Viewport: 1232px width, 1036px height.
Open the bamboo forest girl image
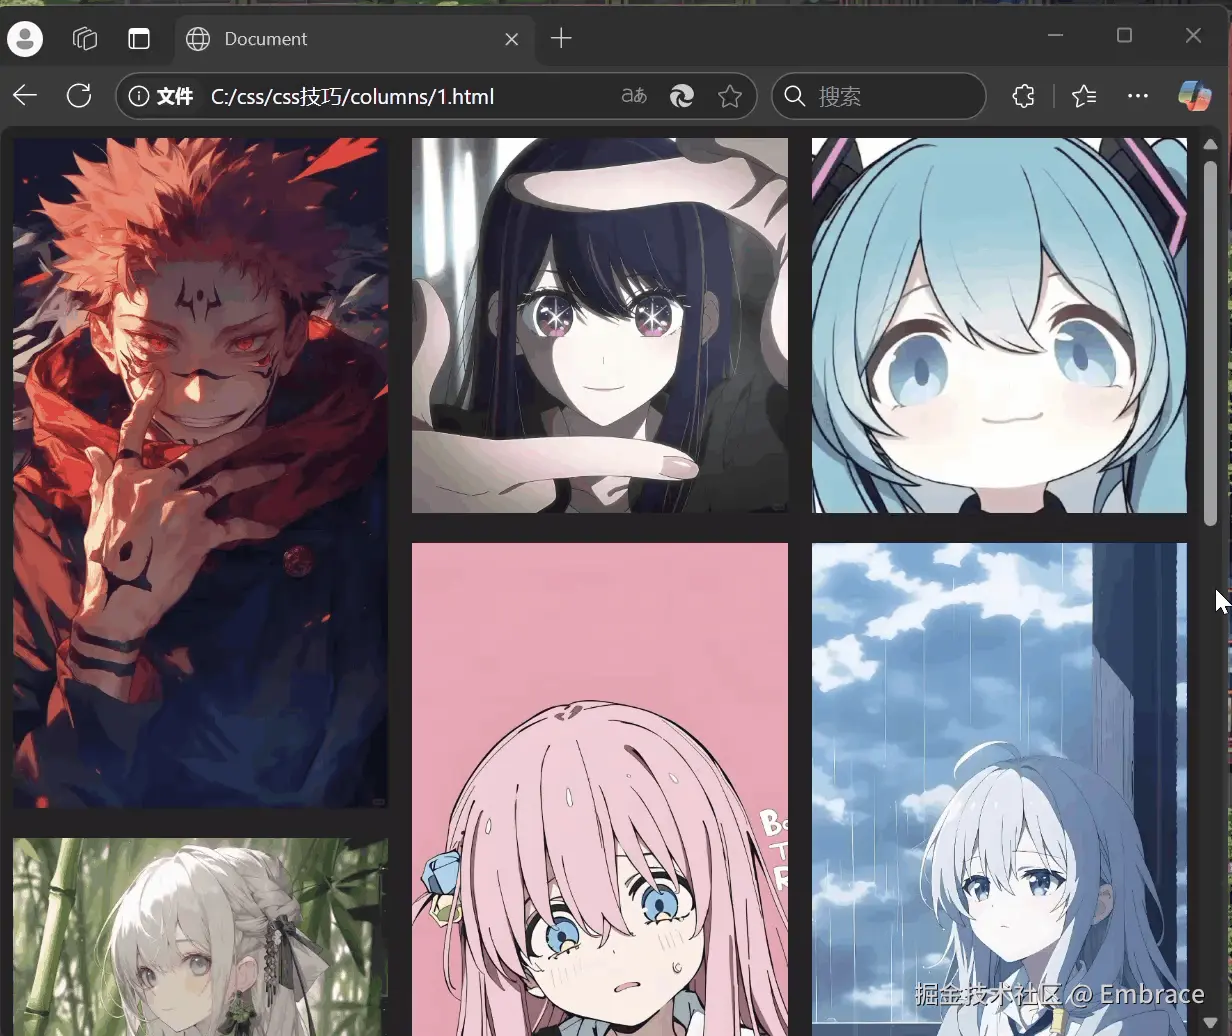pyautogui.click(x=200, y=937)
